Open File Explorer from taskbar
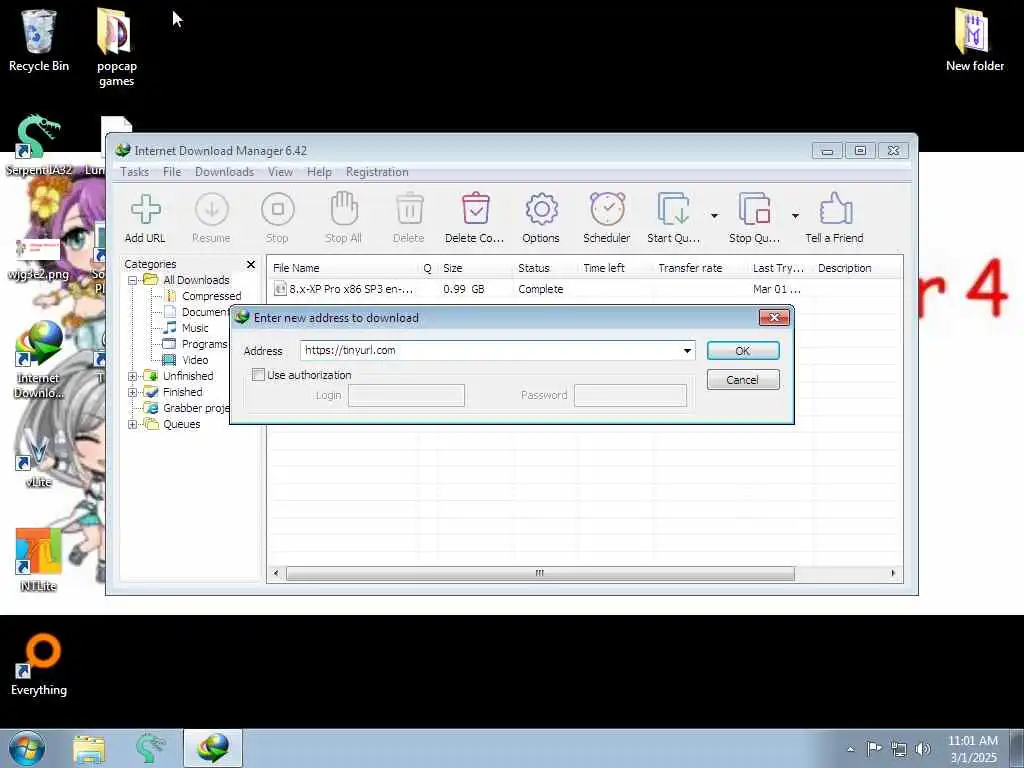Viewport: 1024px width, 768px height. coord(89,749)
